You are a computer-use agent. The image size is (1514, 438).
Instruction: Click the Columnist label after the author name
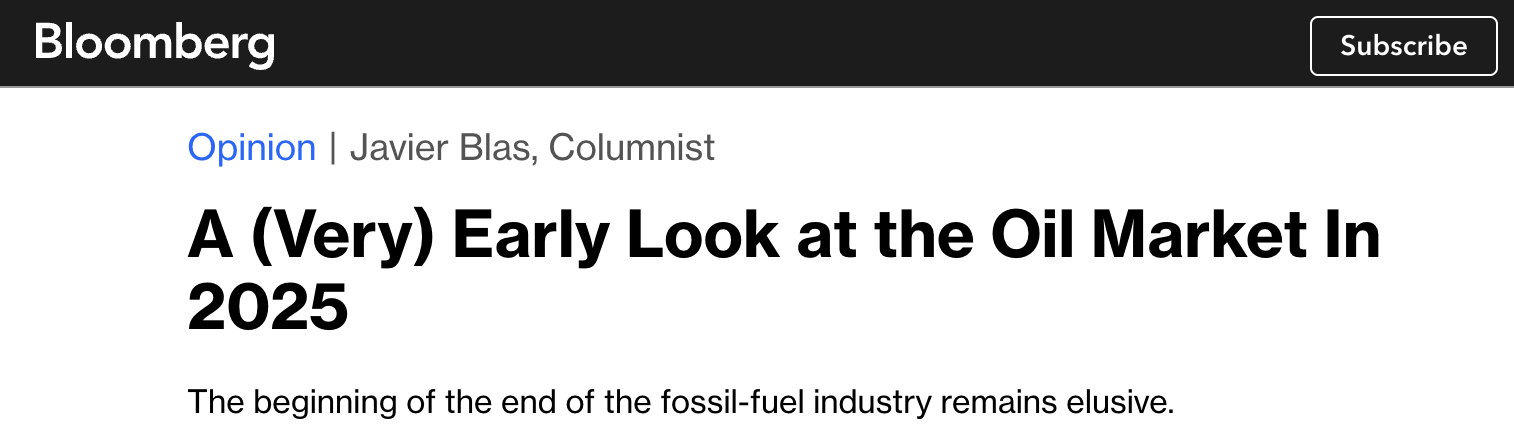[632, 148]
